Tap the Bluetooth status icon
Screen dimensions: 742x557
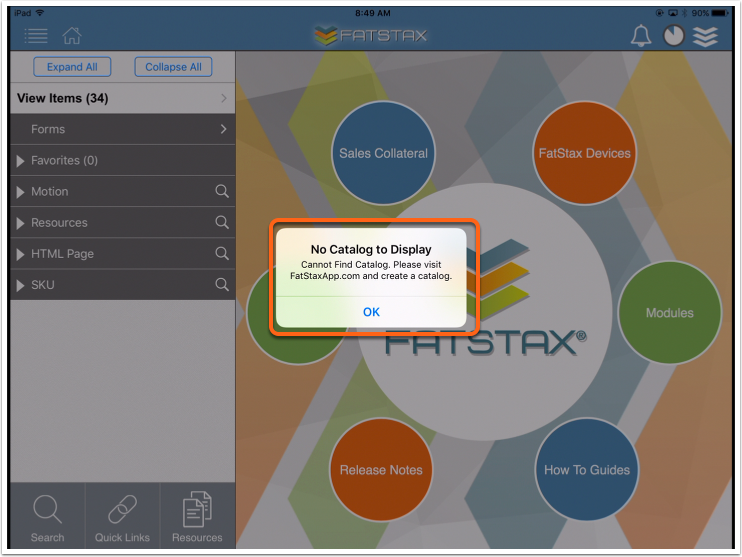(684, 13)
